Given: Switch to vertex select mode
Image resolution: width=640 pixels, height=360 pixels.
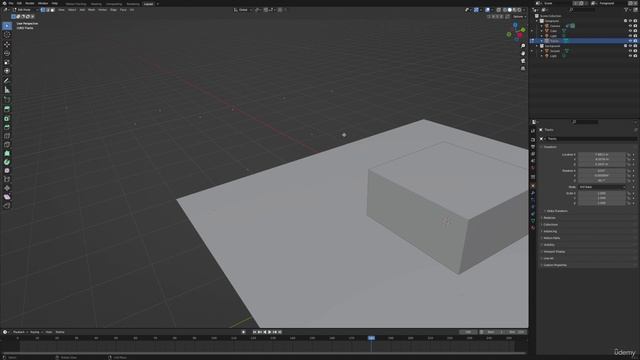Looking at the screenshot, I should pyautogui.click(x=42, y=10).
